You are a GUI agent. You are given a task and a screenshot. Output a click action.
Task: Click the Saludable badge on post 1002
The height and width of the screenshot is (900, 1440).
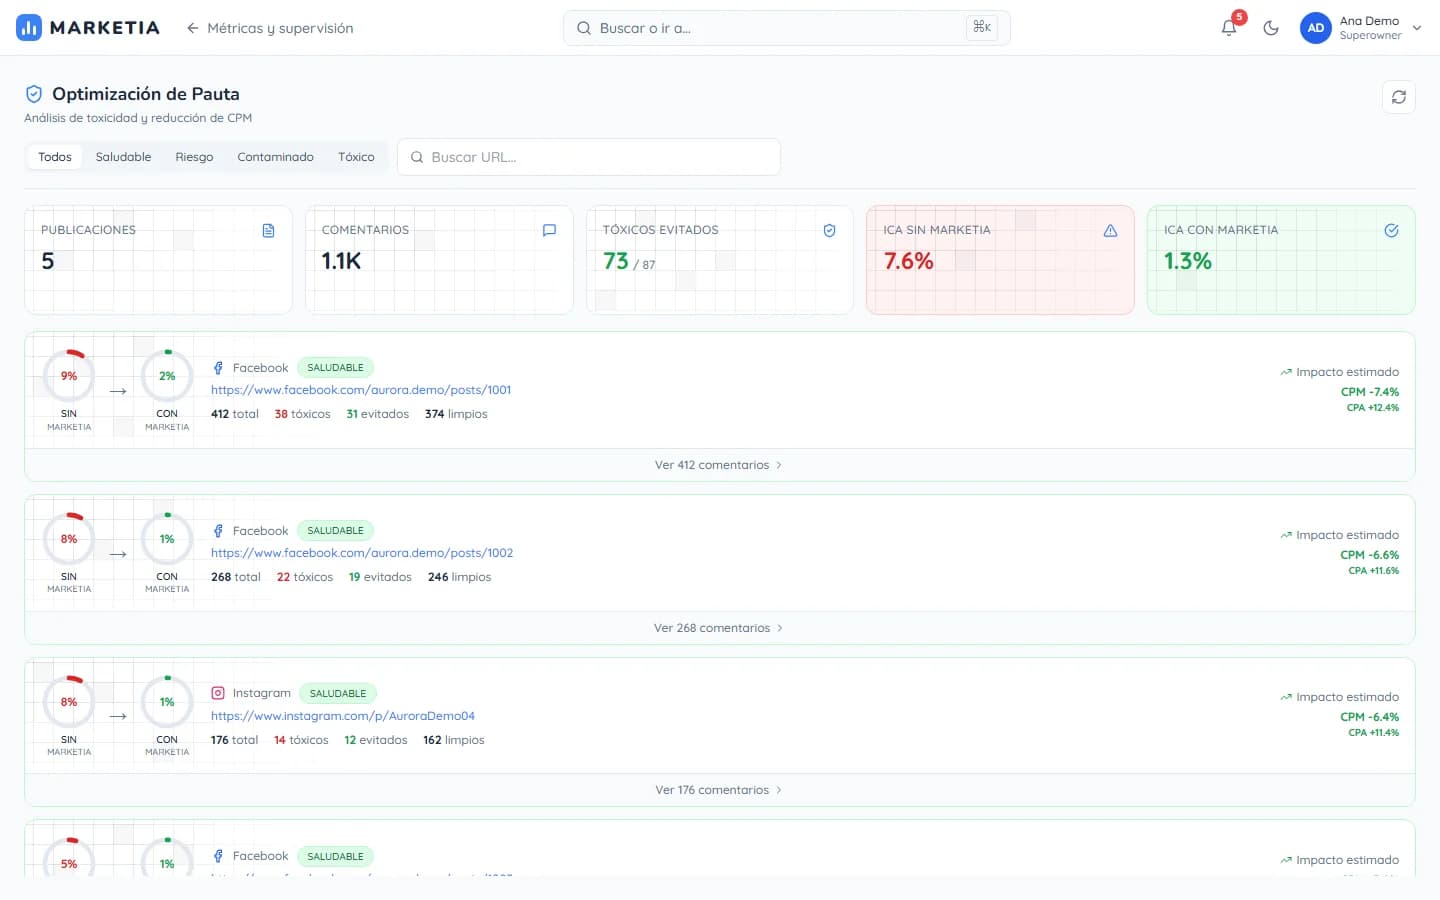tap(335, 531)
